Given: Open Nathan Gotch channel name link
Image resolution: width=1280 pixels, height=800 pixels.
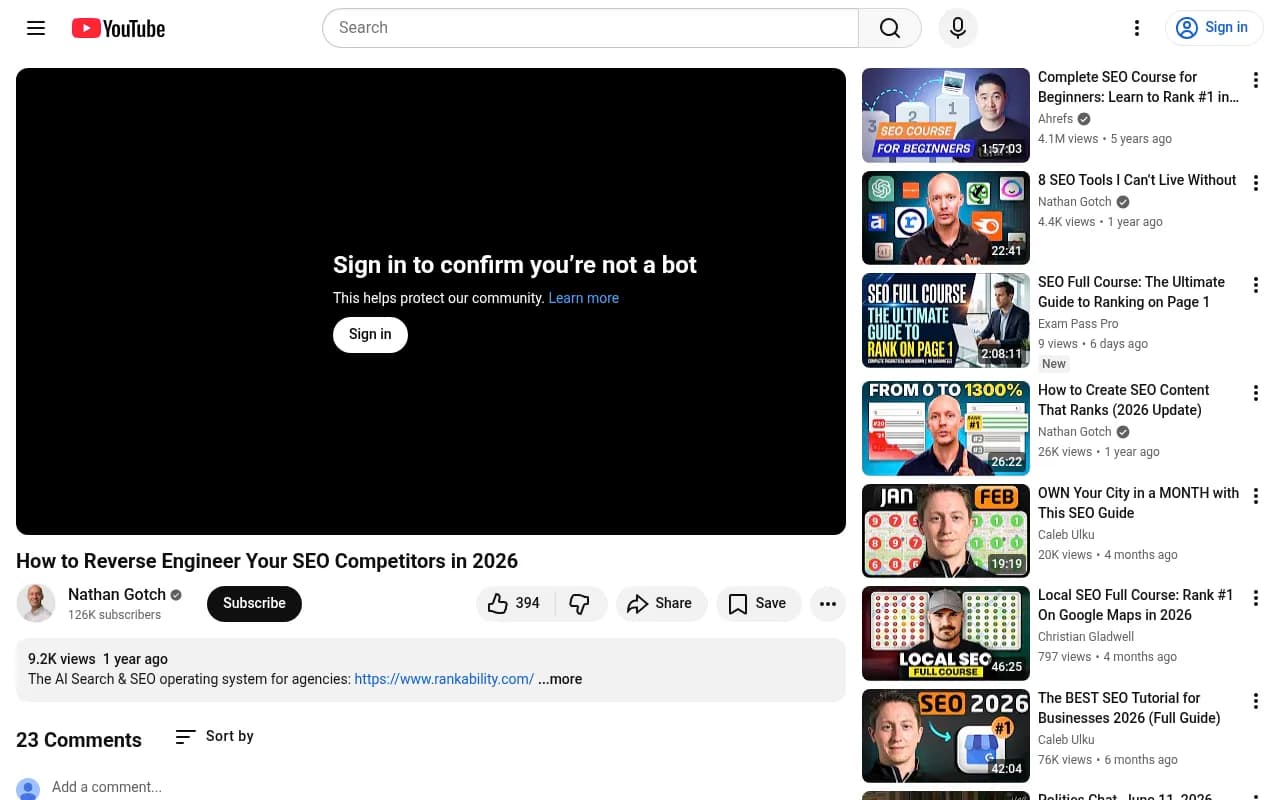Looking at the screenshot, I should (x=117, y=594).
